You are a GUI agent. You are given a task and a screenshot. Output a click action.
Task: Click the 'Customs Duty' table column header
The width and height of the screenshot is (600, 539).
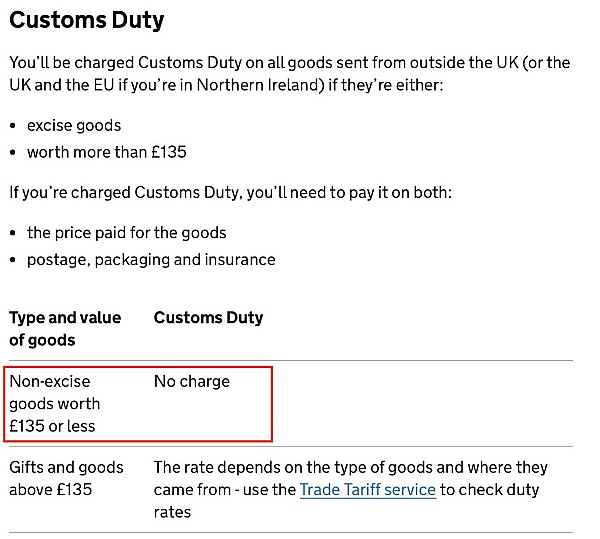(x=209, y=318)
